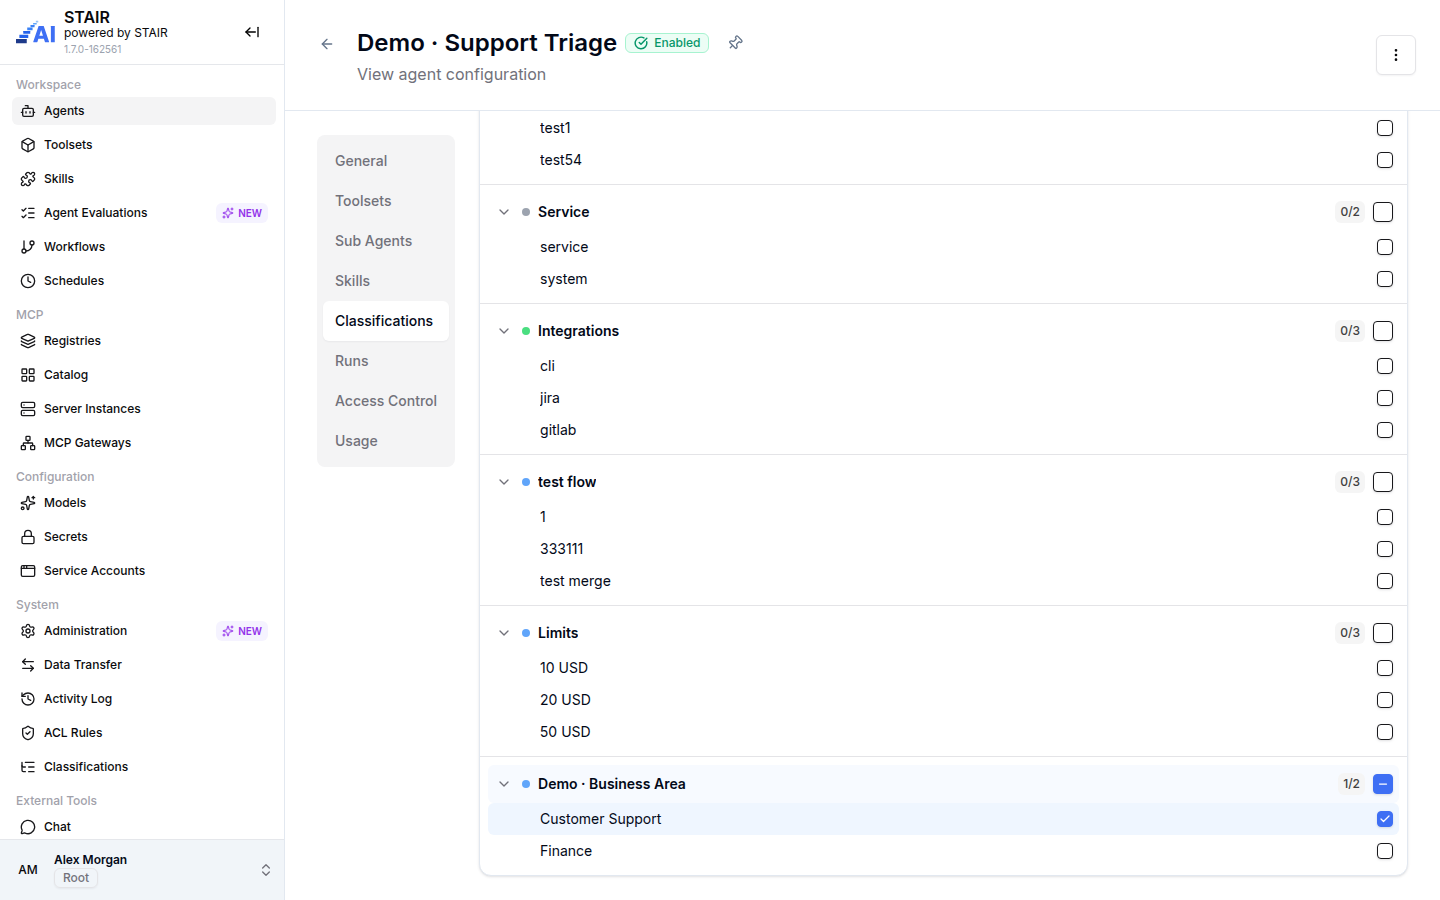The height and width of the screenshot is (900, 1440).
Task: Check the test54 checkbox
Action: (x=1385, y=160)
